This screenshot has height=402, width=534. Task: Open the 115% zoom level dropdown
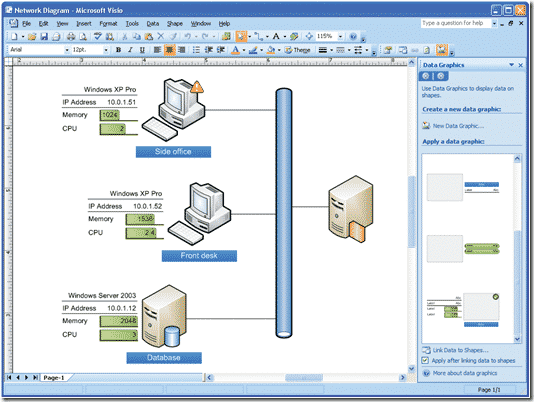(x=341, y=36)
